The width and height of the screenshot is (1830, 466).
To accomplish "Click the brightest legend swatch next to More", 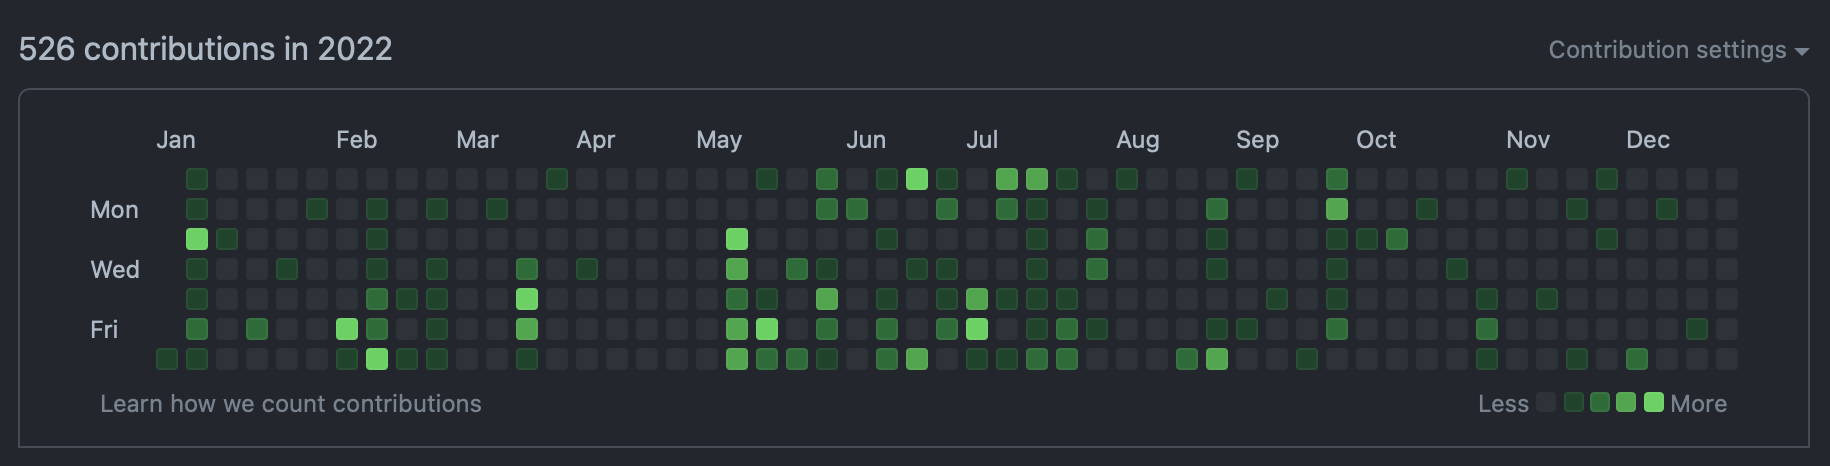I will pyautogui.click(x=1654, y=402).
